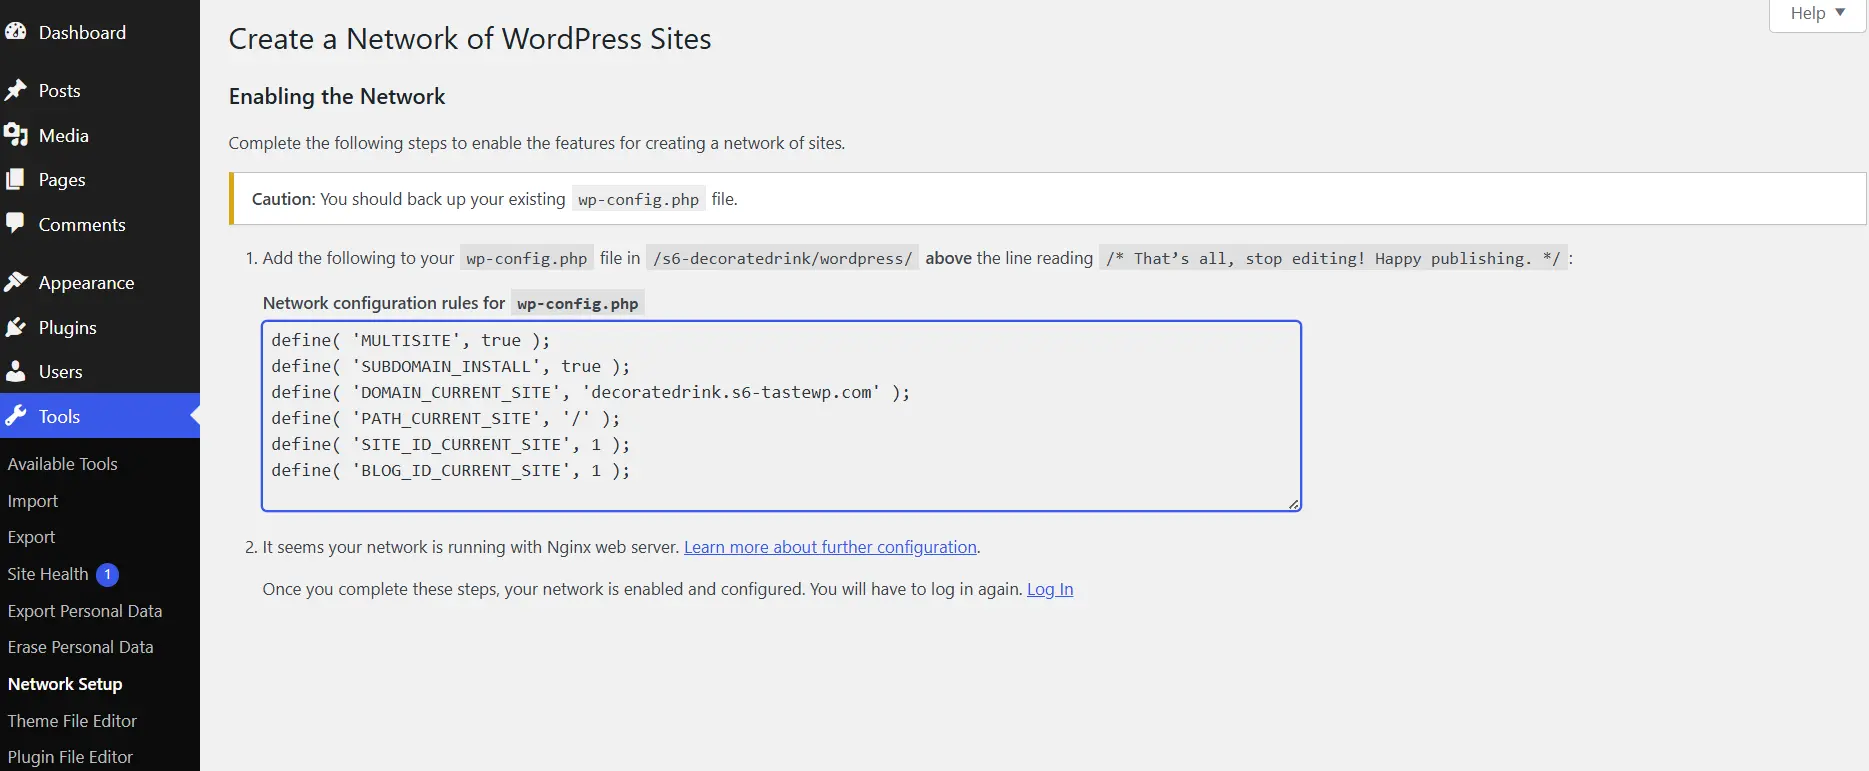Open the Users menu label

60,371
